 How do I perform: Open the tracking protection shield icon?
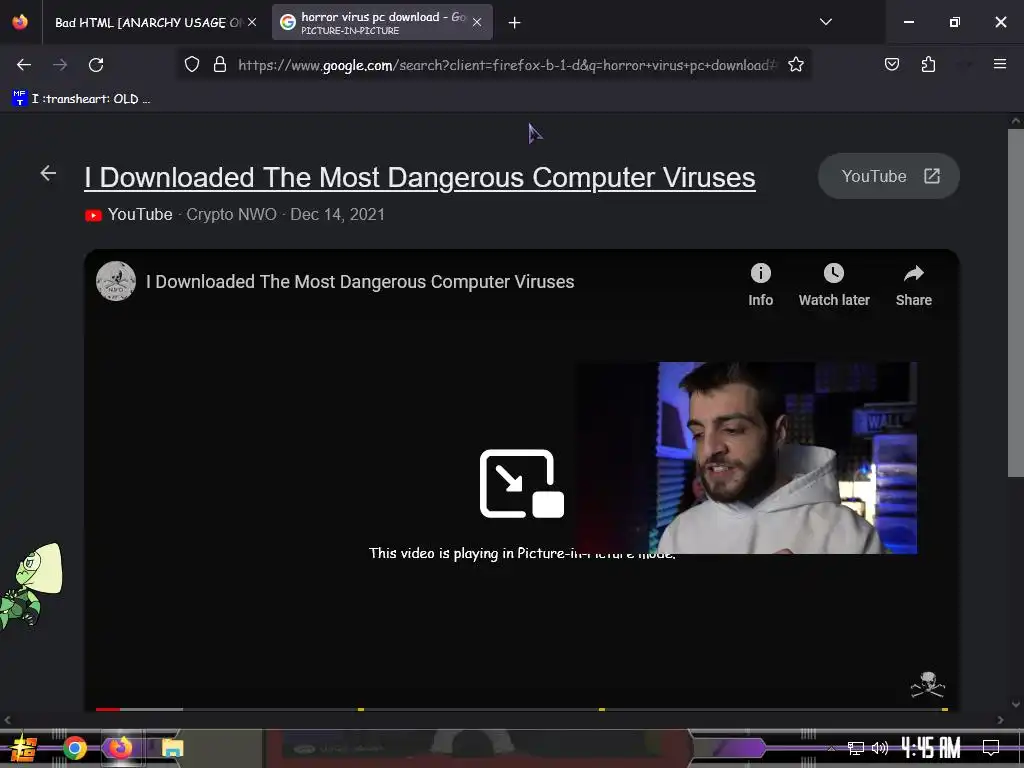(x=191, y=65)
